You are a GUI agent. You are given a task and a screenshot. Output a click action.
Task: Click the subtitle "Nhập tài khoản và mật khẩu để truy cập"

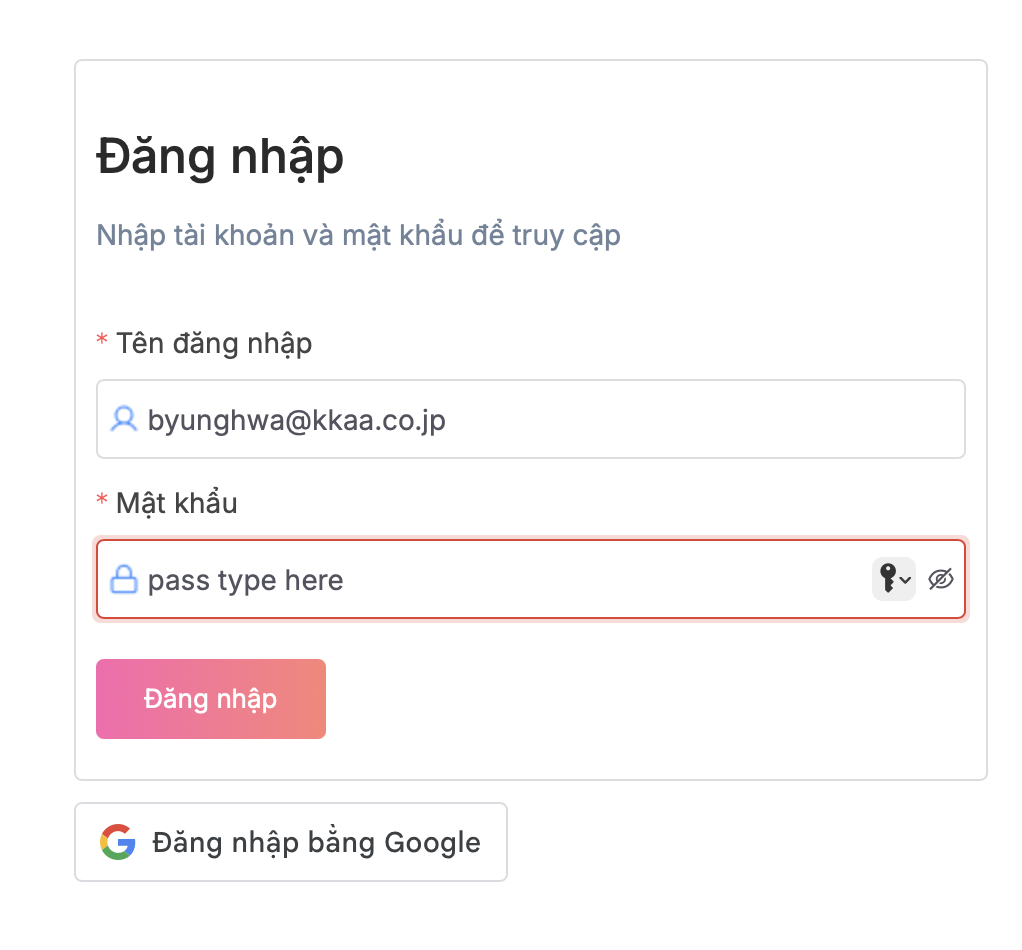(x=357, y=236)
